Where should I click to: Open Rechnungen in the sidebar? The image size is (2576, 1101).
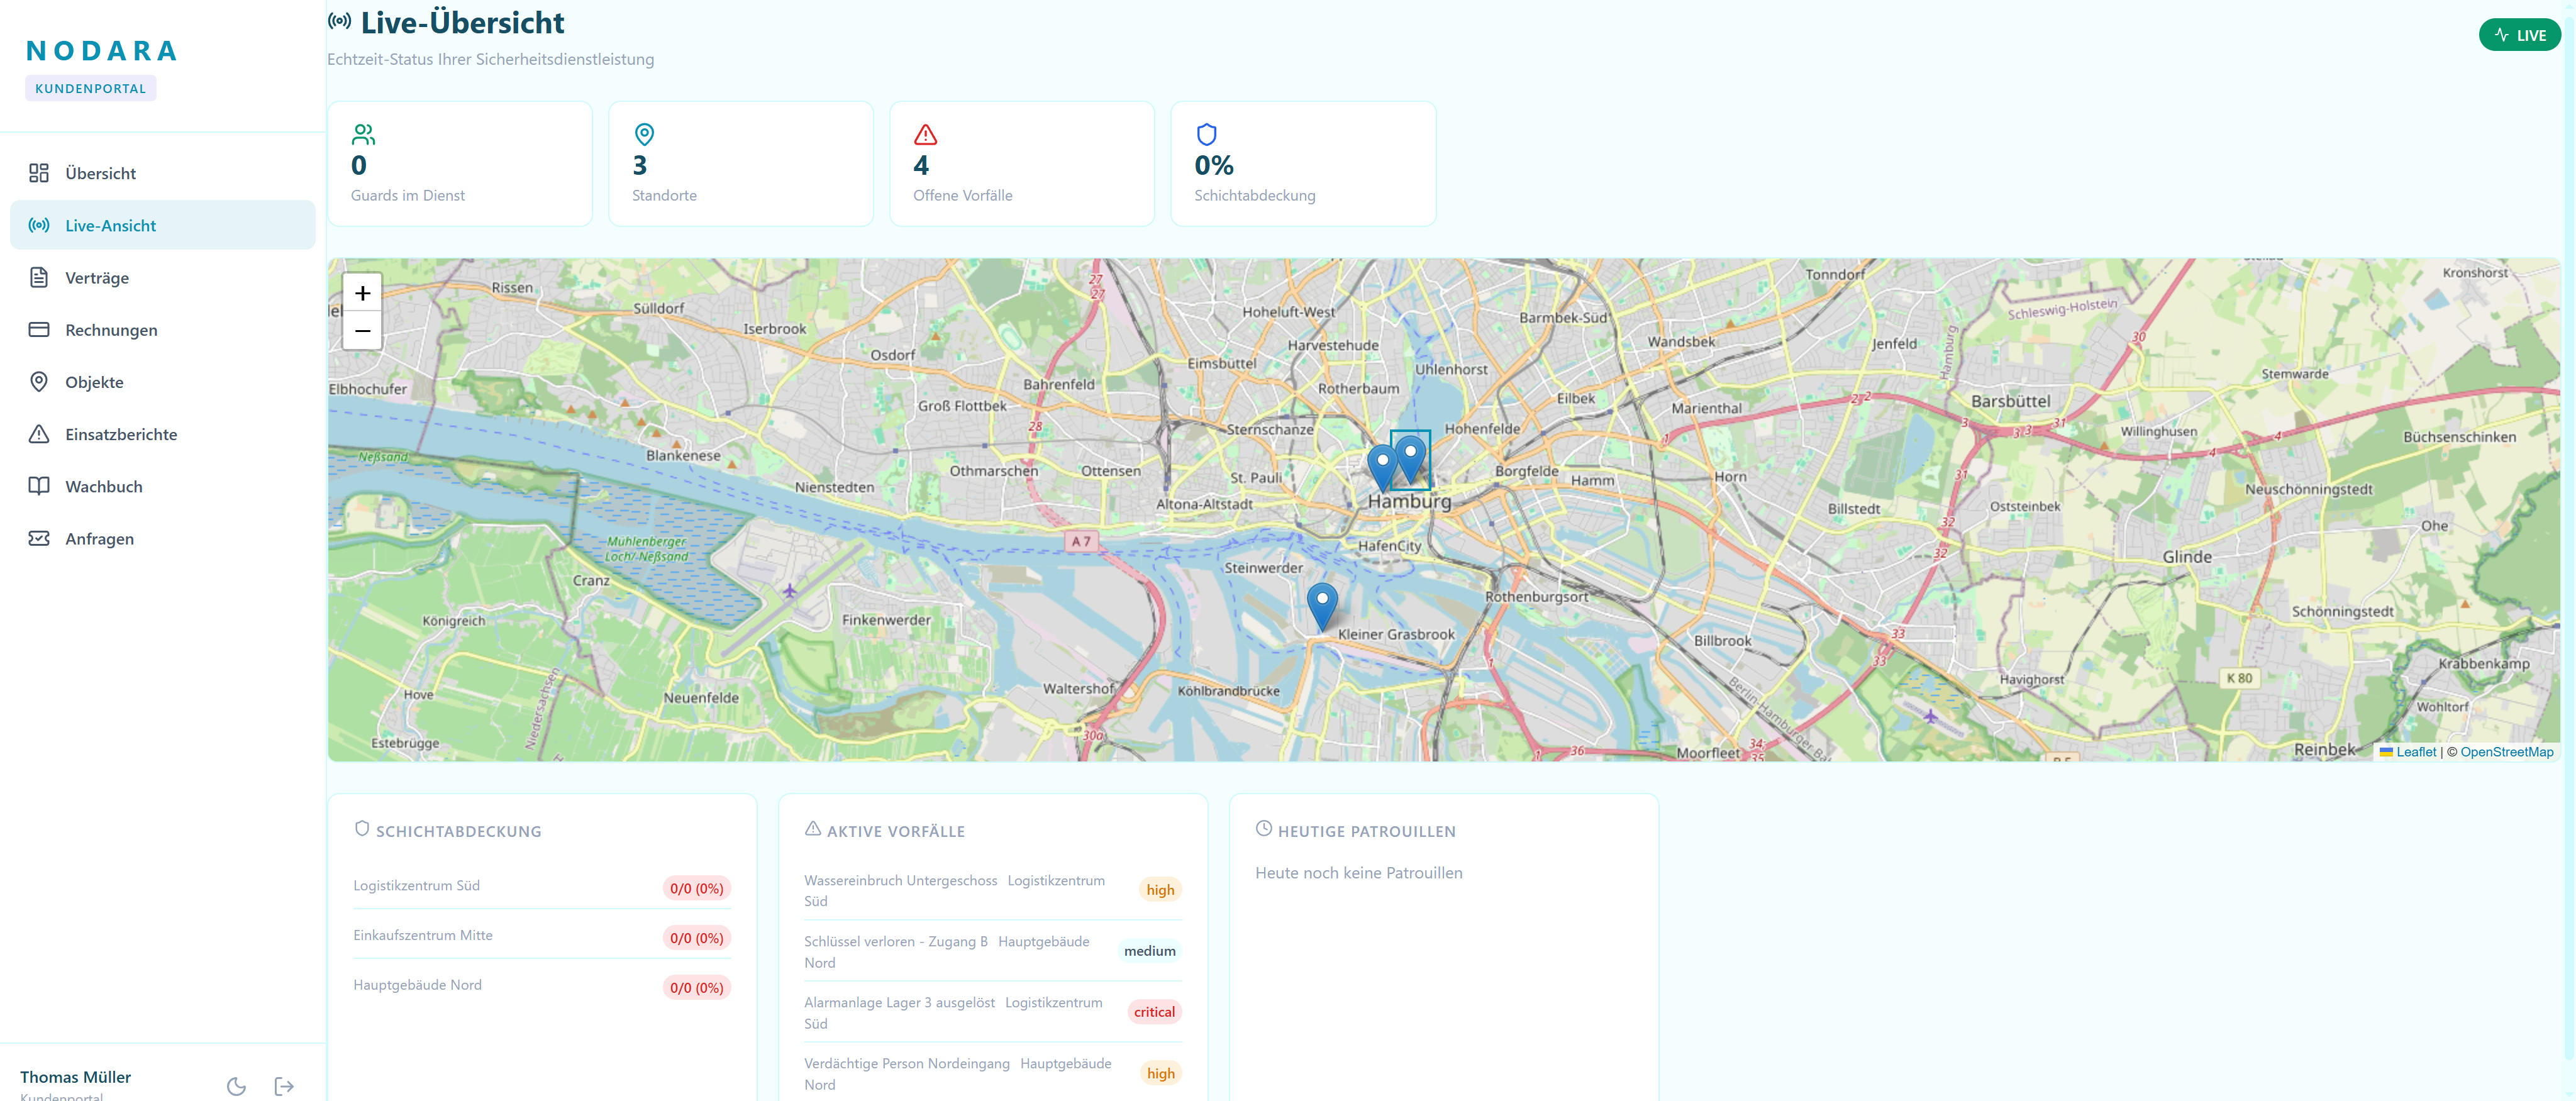pyautogui.click(x=163, y=329)
